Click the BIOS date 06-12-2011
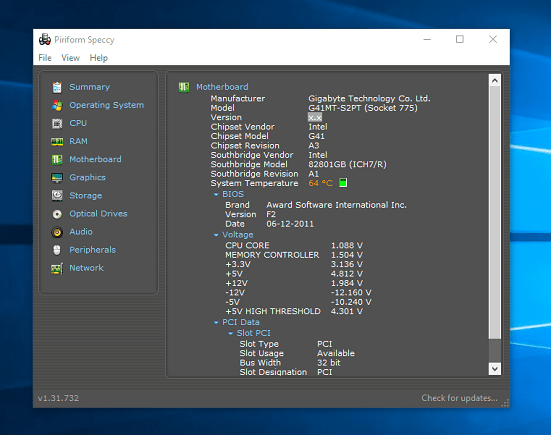 [x=290, y=224]
